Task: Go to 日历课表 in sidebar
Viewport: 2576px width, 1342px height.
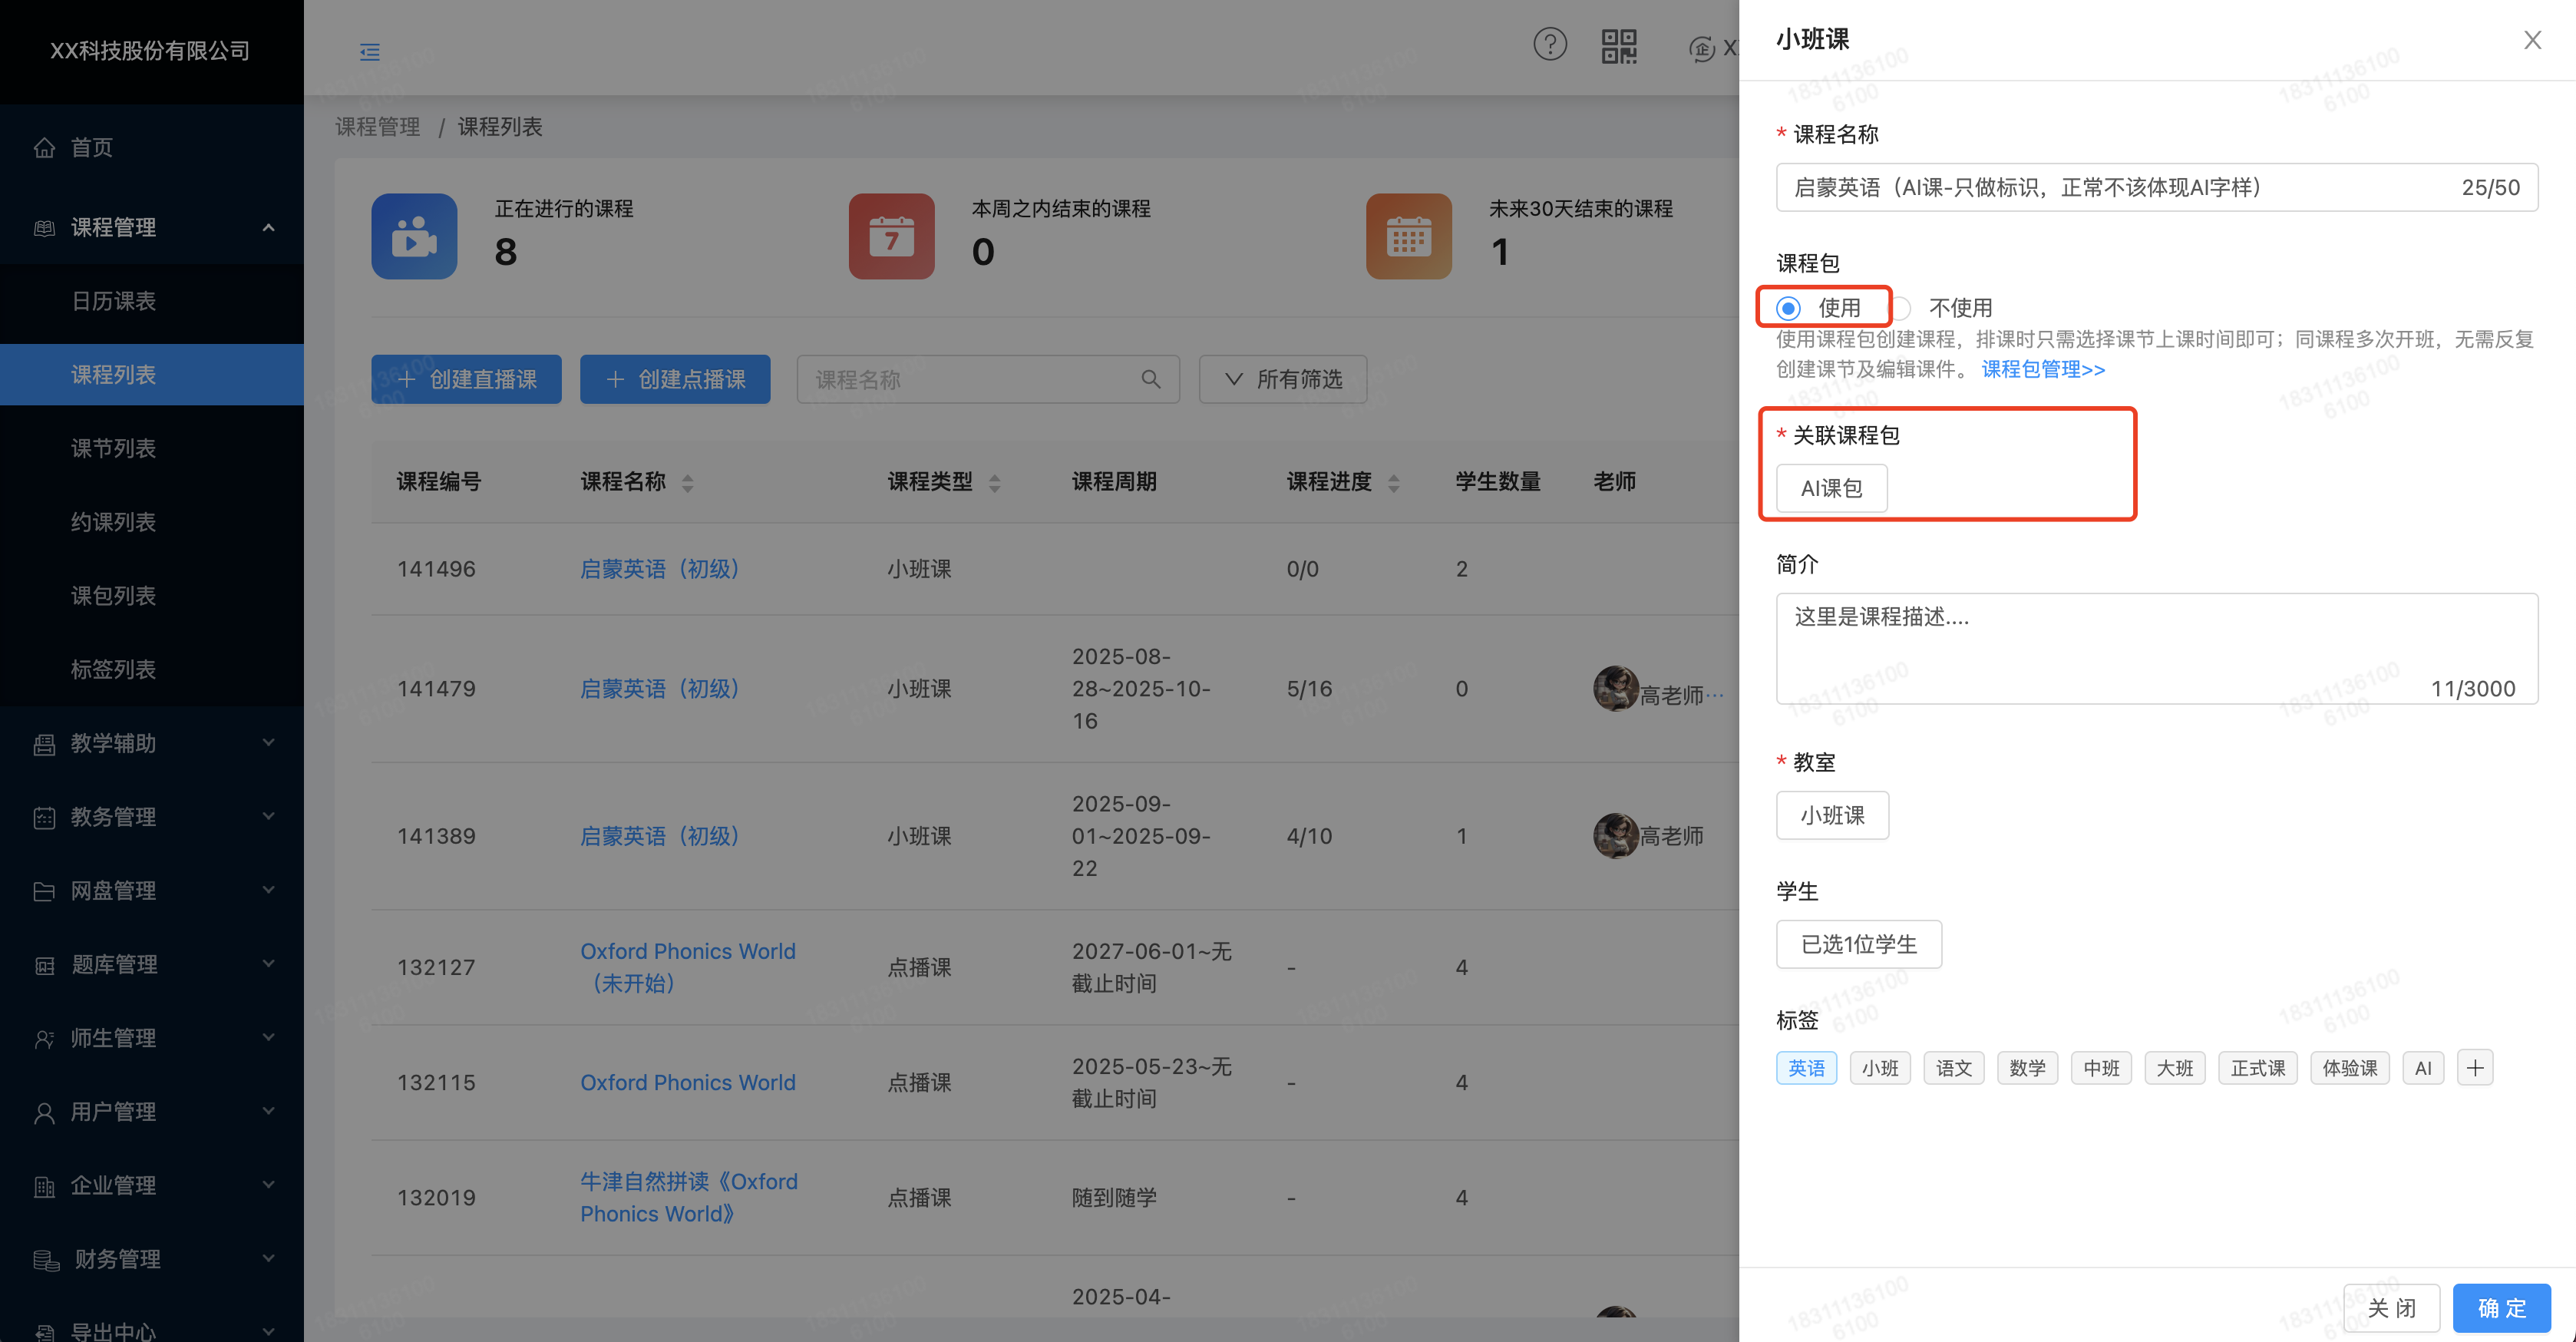Action: 114,301
